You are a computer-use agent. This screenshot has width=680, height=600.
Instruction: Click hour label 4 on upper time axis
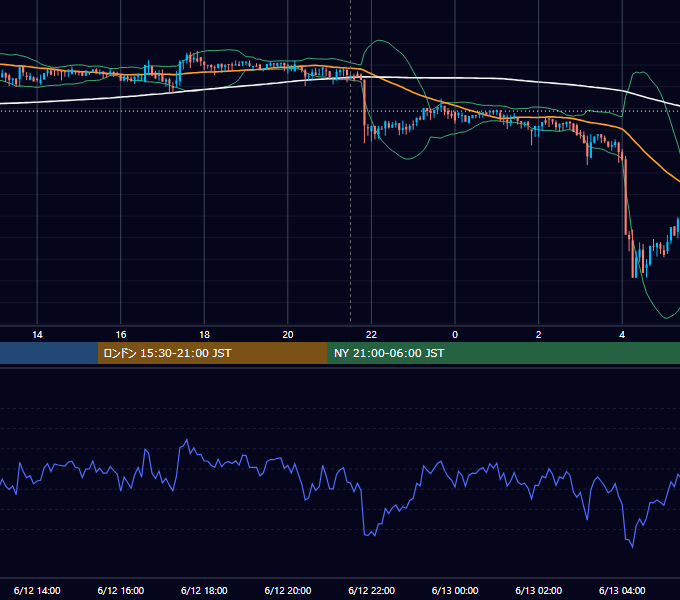[x=622, y=335]
